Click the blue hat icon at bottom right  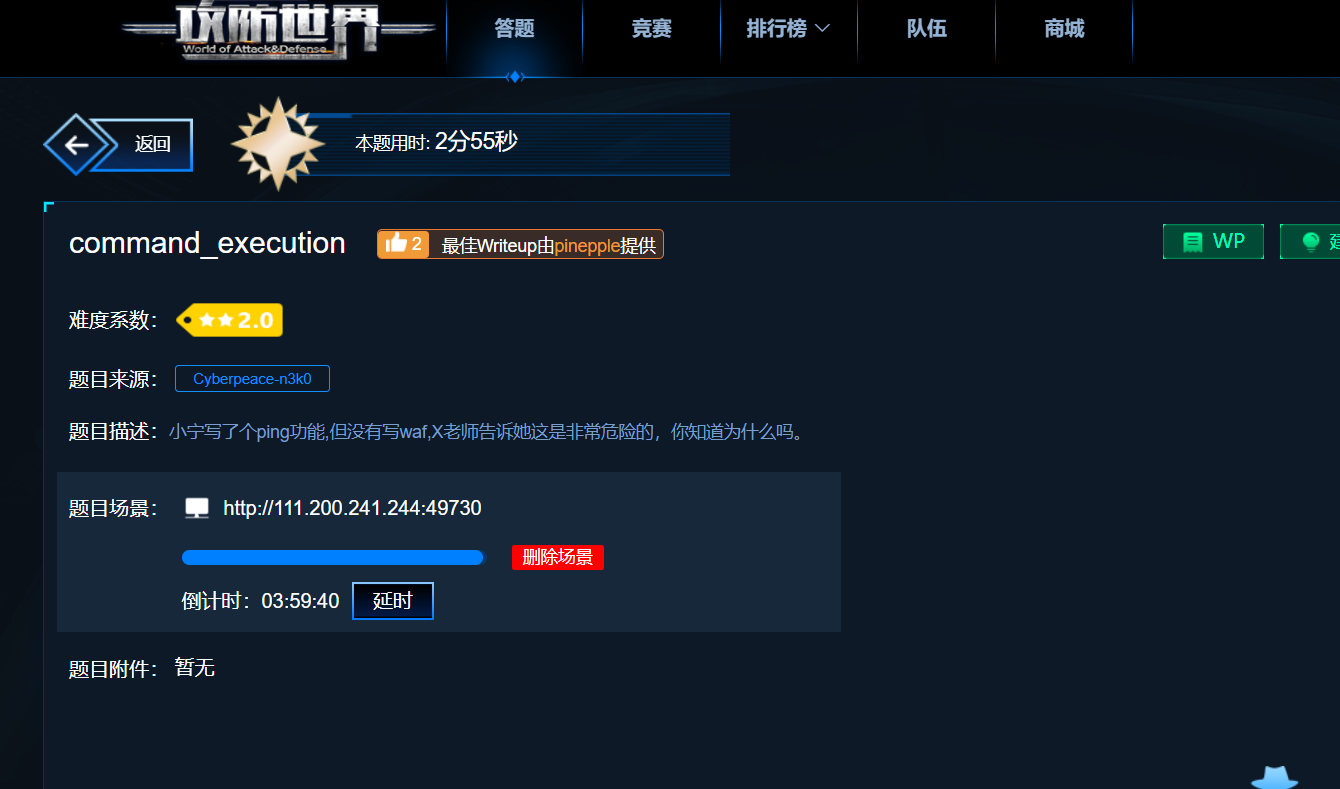pos(1275,777)
